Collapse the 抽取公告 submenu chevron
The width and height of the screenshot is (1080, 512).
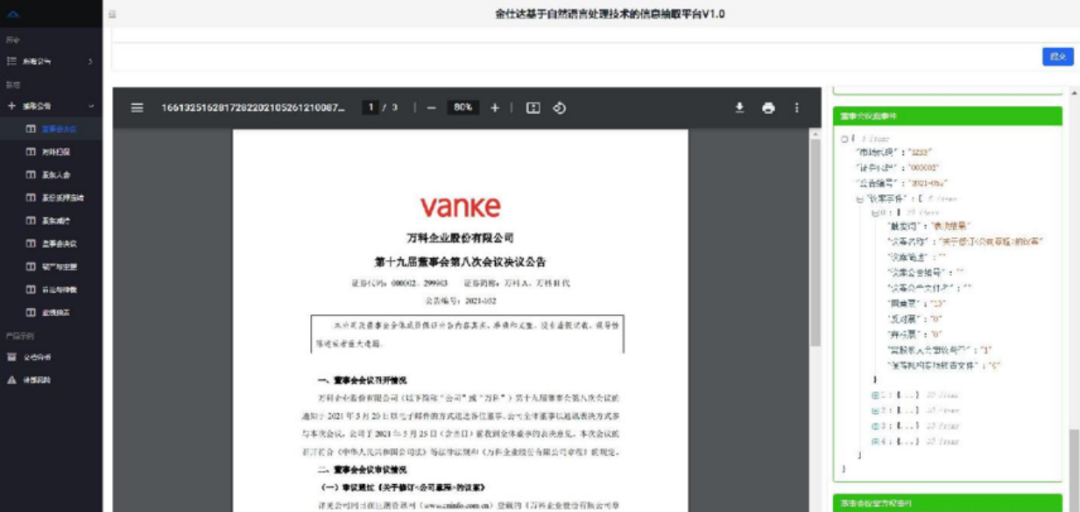91,106
